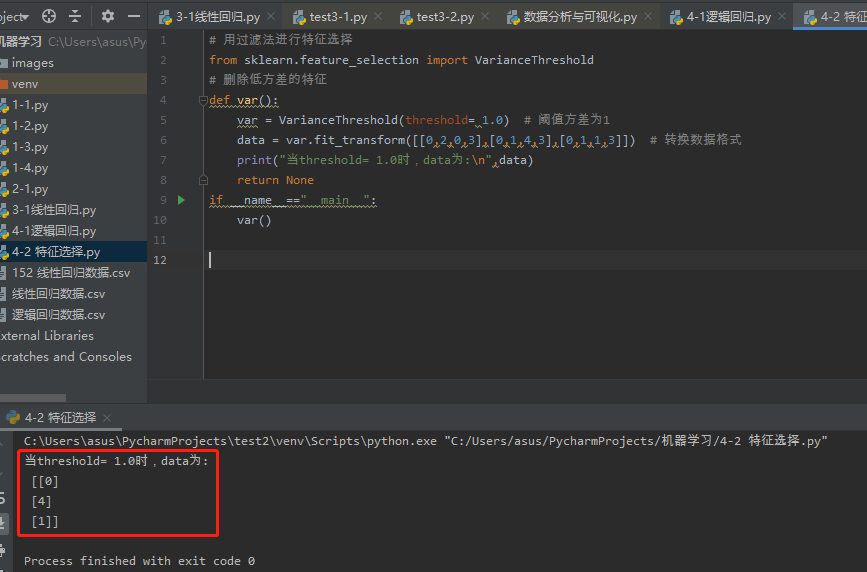The image size is (867, 572).
Task: Close the 4-1逻辑回归.py tab
Action: point(782,17)
